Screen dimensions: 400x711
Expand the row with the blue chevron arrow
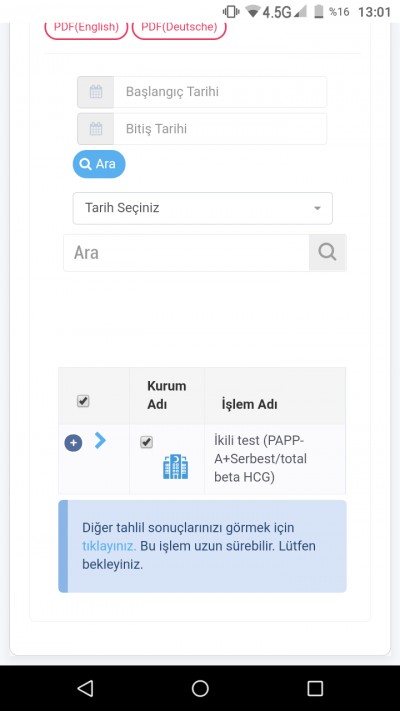100,440
